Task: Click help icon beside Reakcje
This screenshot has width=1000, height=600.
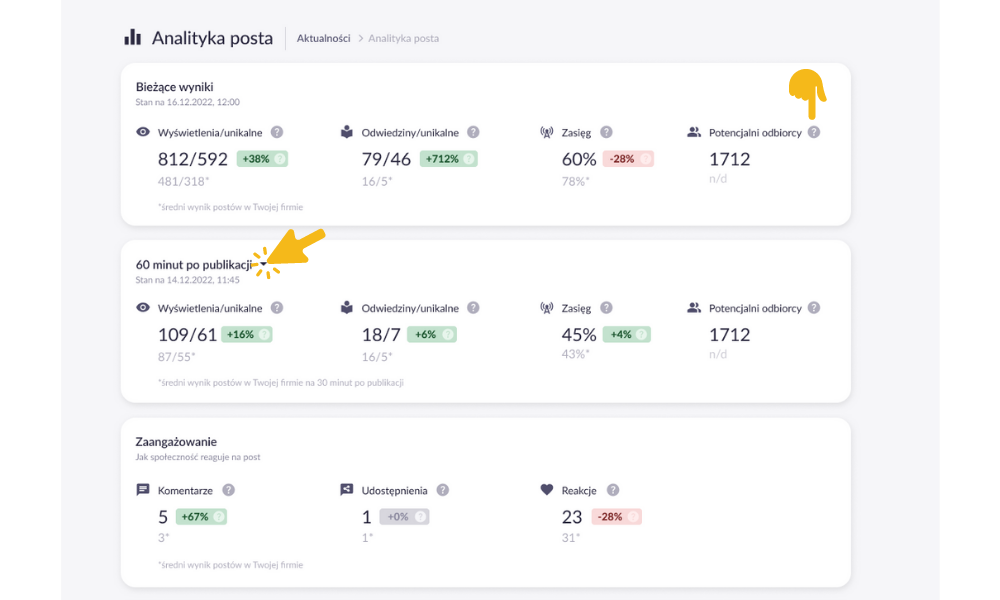Action: coord(613,490)
